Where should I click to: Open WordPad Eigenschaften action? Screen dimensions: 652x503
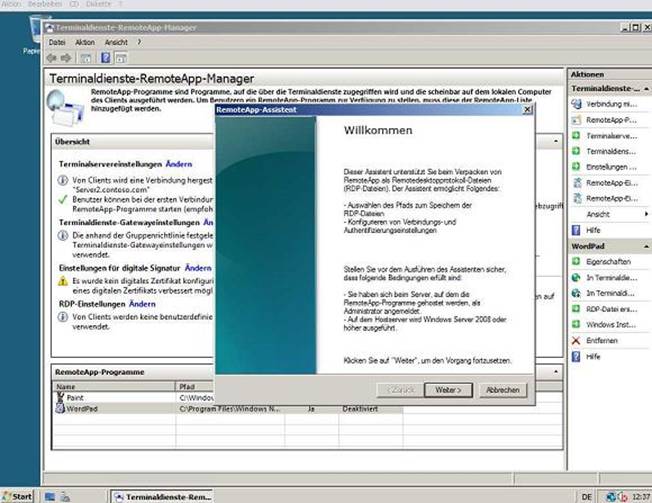610,261
